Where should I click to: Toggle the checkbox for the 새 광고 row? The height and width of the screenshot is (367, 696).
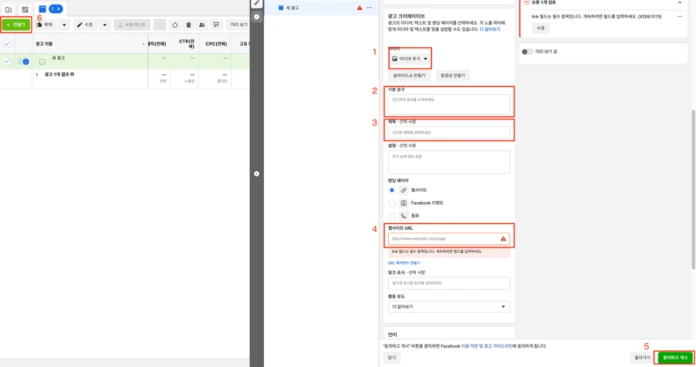pos(7,61)
